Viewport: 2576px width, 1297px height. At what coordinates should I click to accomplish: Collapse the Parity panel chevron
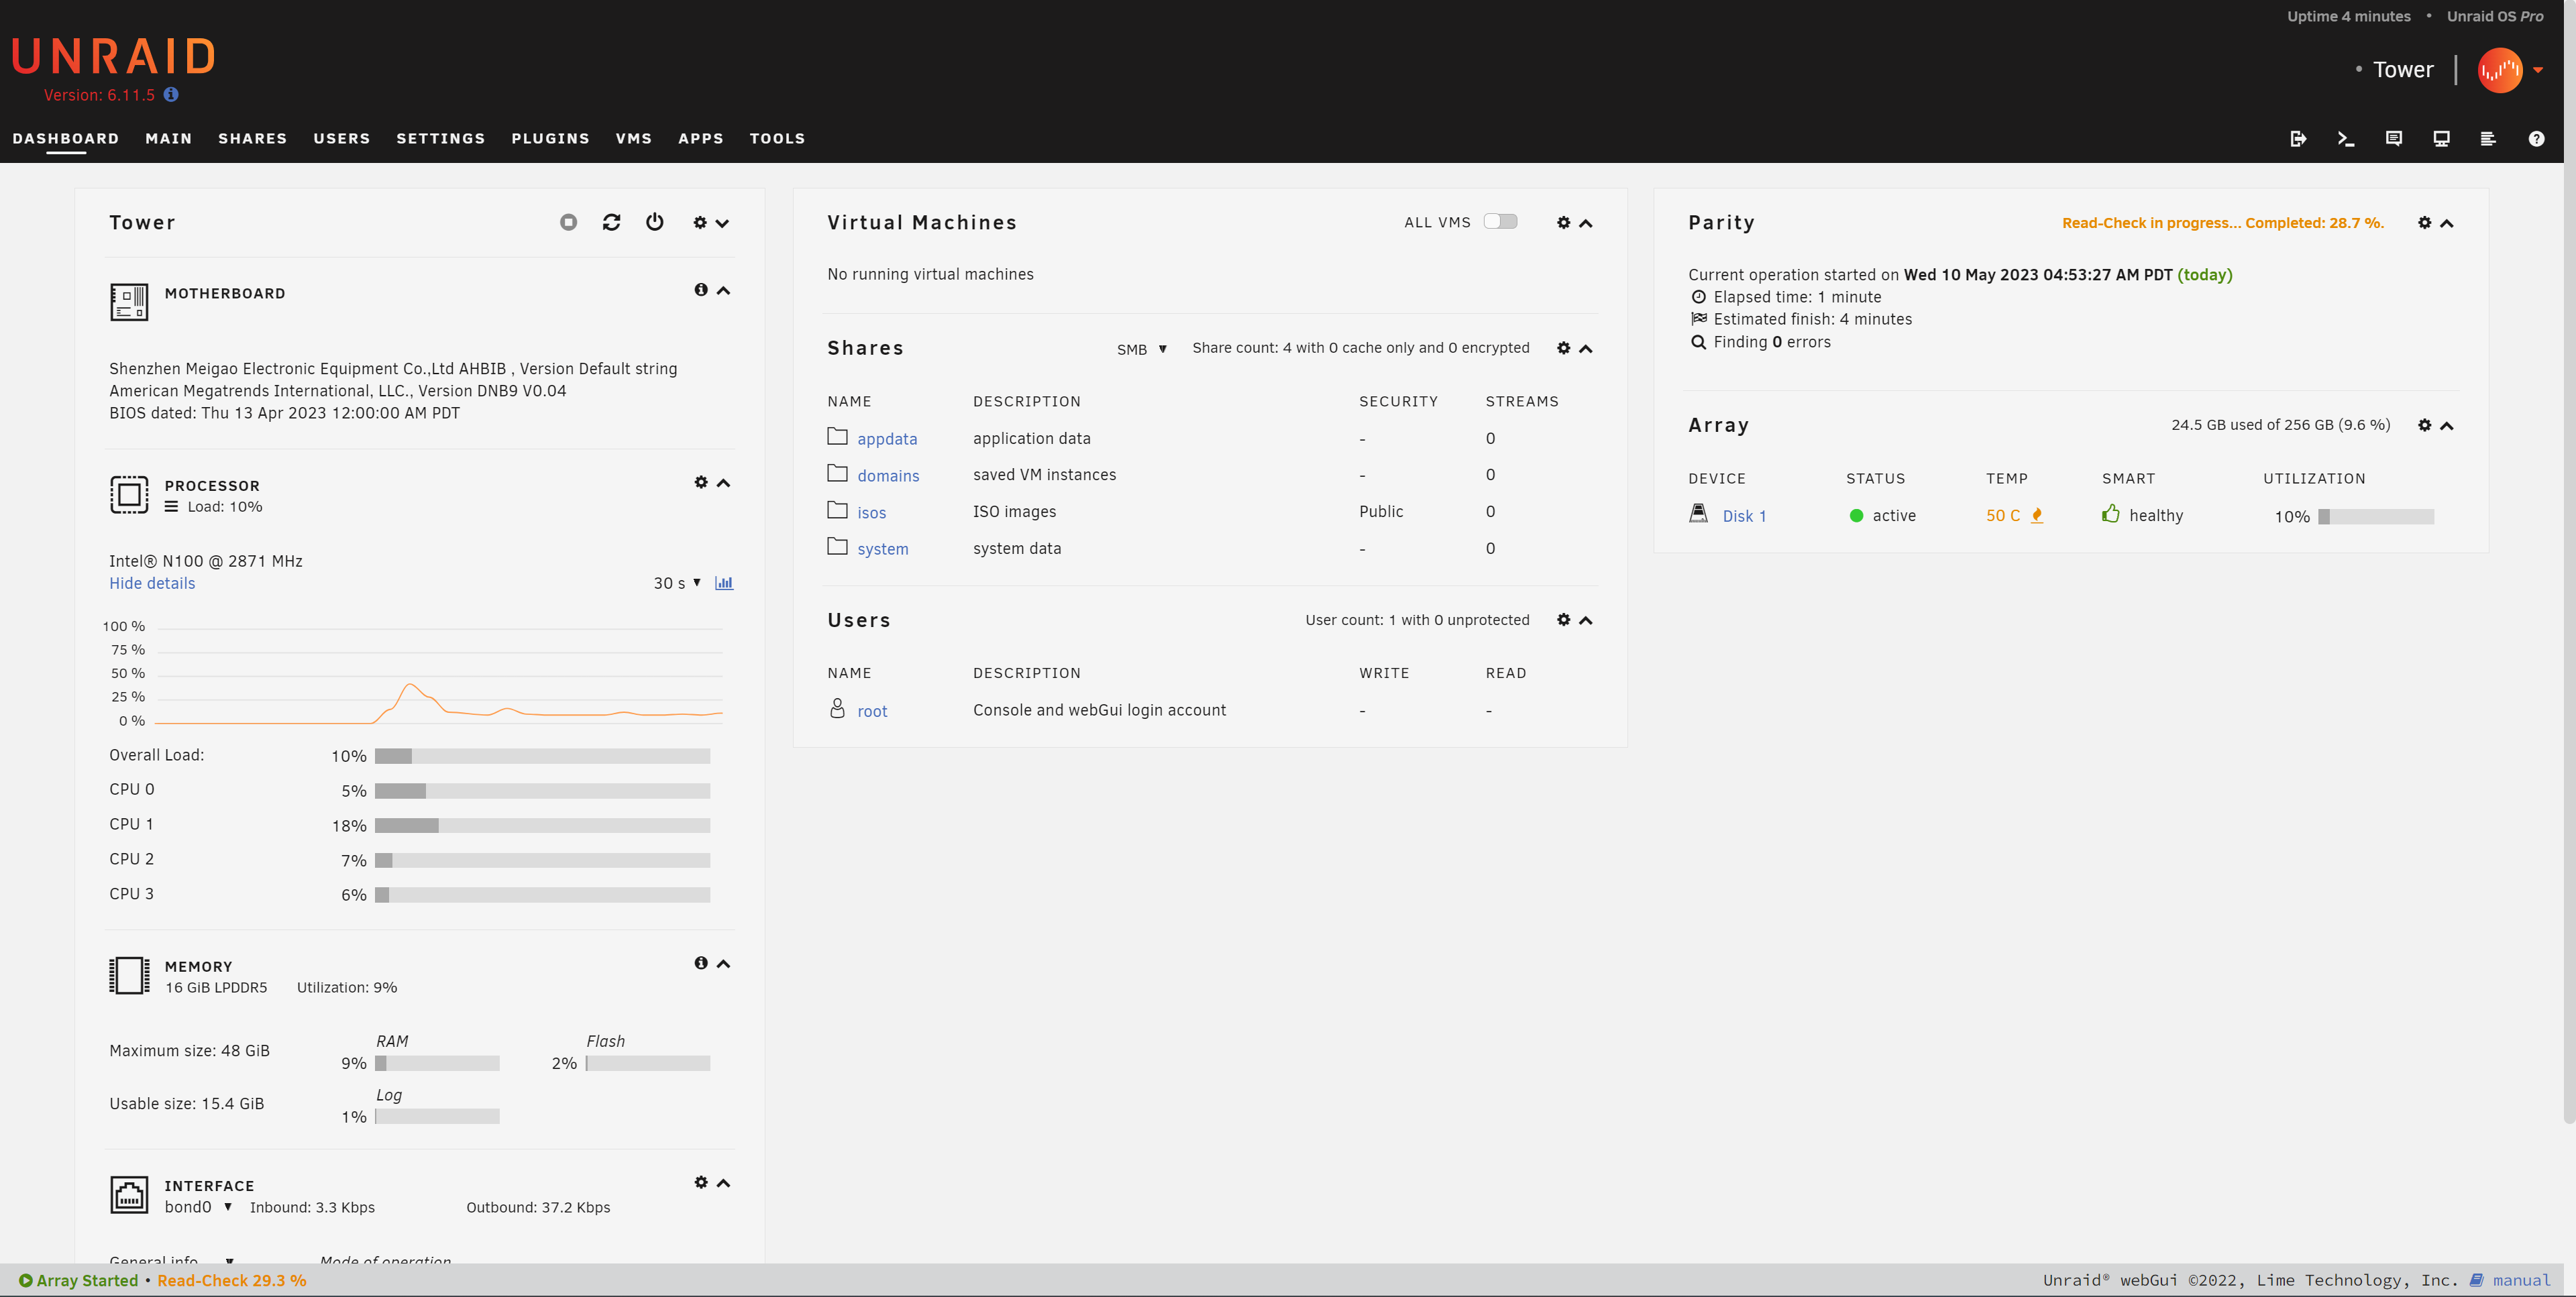(x=2447, y=223)
